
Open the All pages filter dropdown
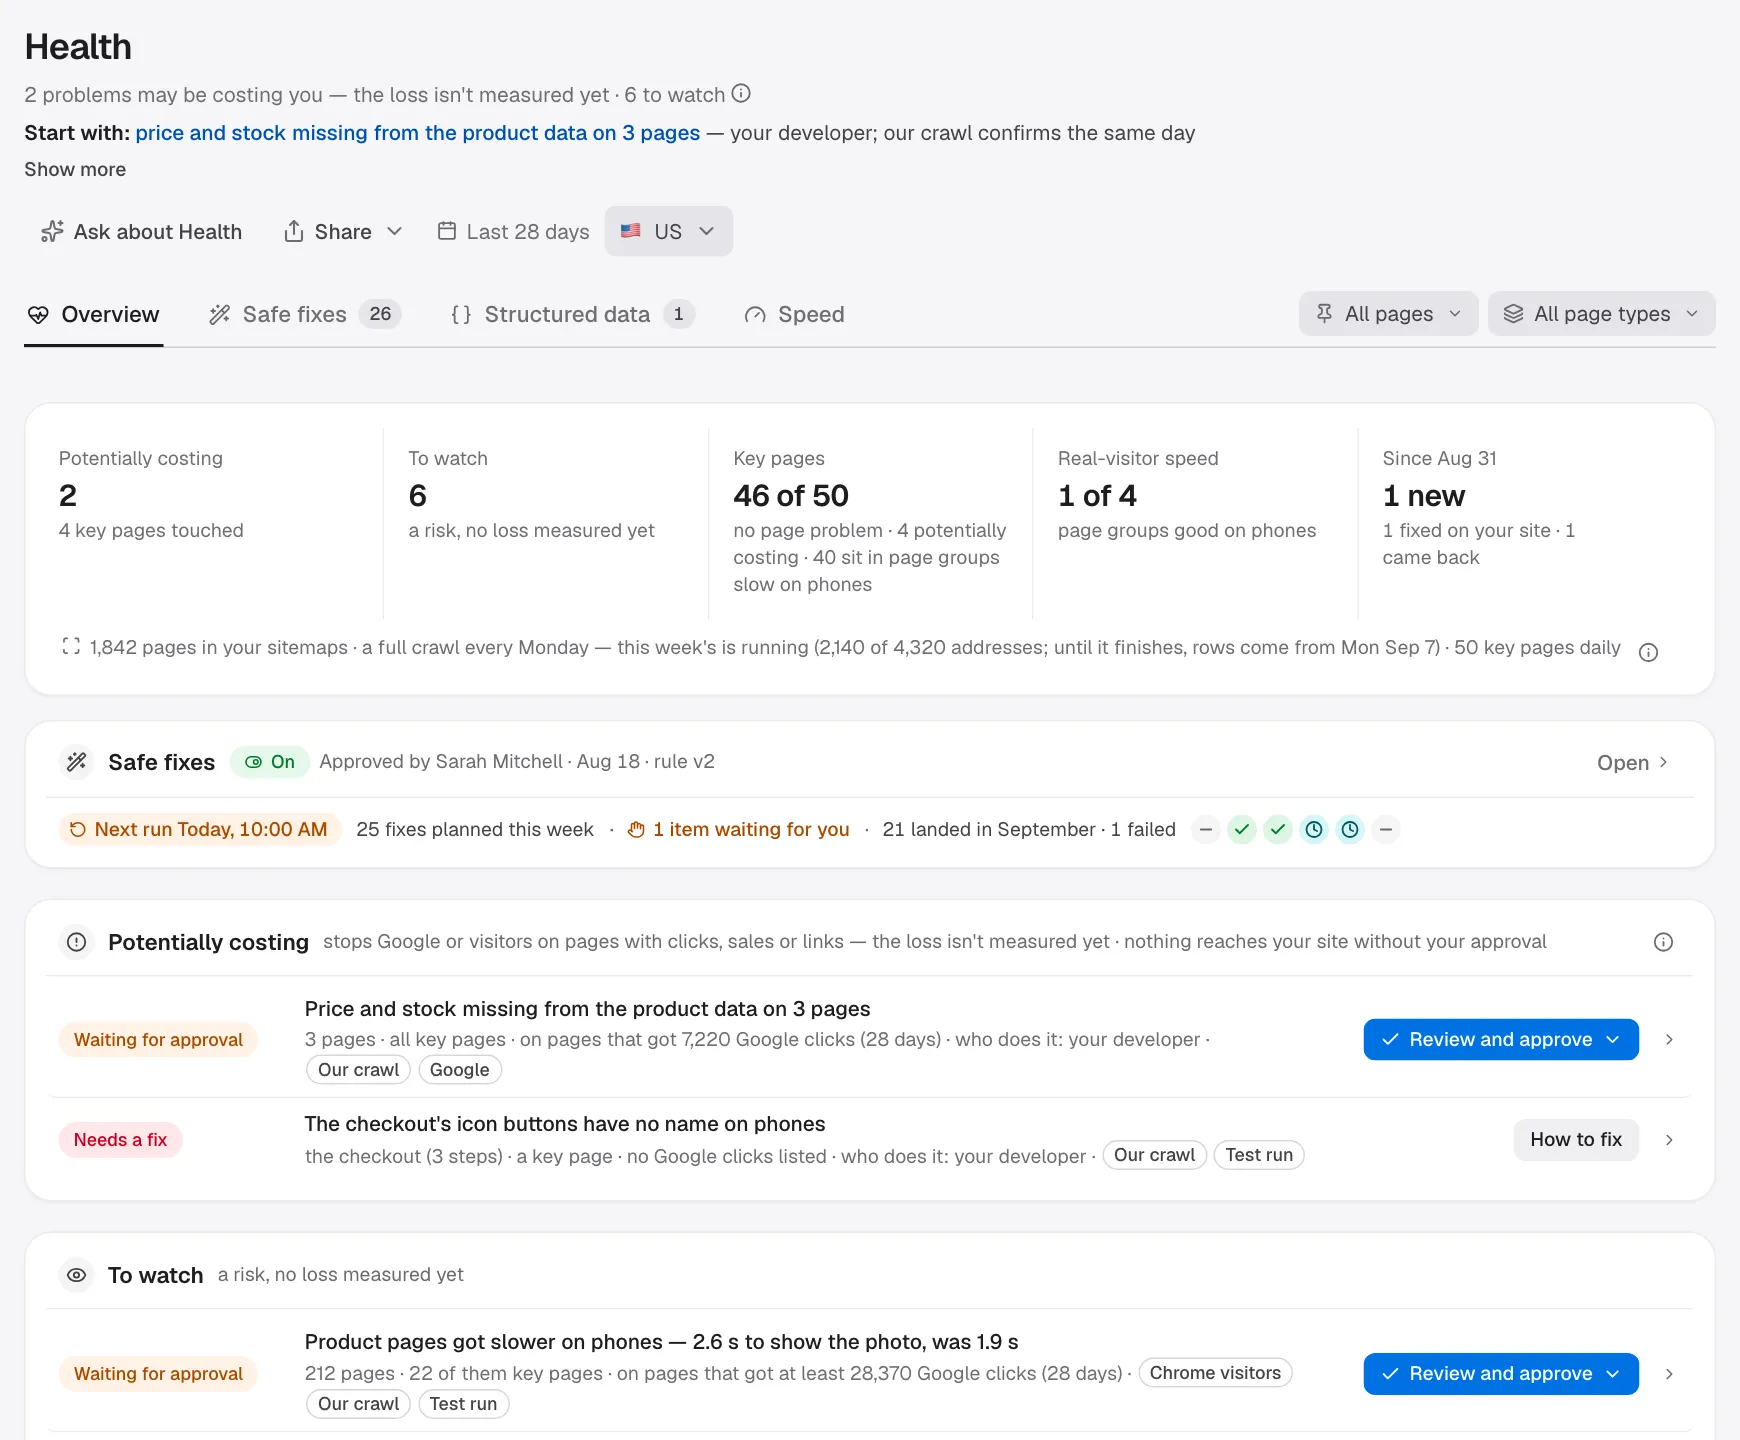(x=1388, y=314)
